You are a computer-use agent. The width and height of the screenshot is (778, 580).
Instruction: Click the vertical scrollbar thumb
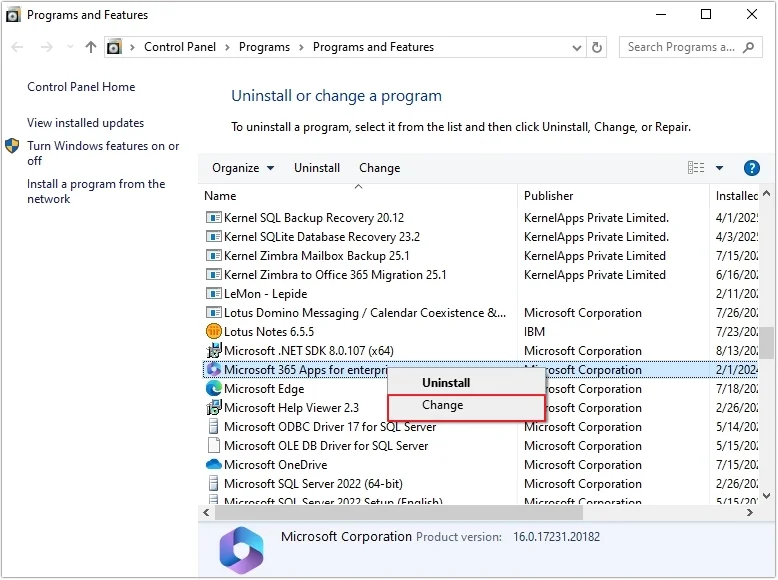pyautogui.click(x=767, y=342)
